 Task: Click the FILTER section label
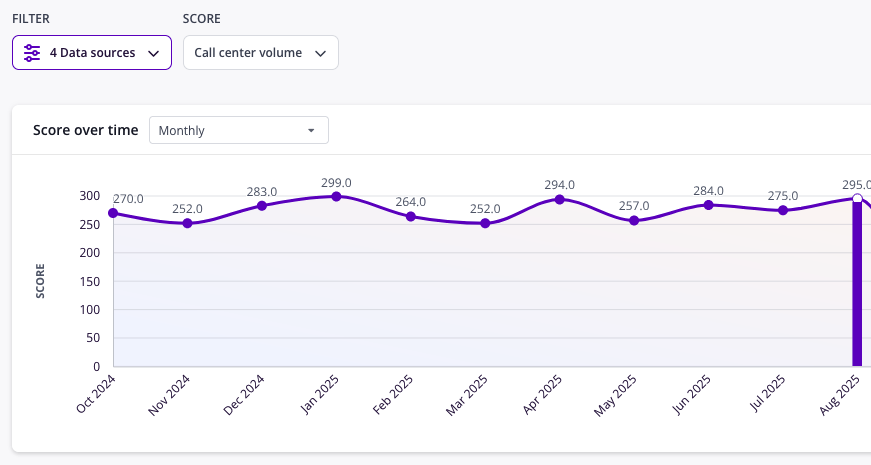click(31, 19)
